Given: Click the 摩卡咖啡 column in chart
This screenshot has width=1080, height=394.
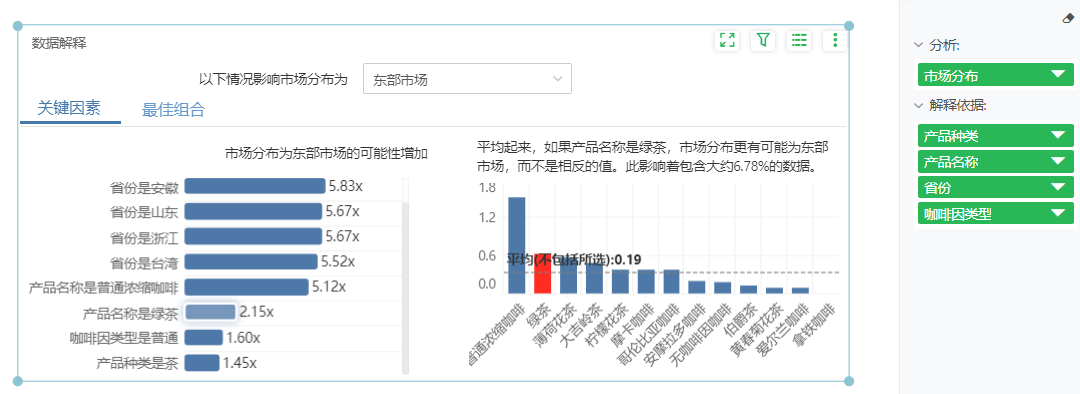Looking at the screenshot, I should tap(646, 282).
